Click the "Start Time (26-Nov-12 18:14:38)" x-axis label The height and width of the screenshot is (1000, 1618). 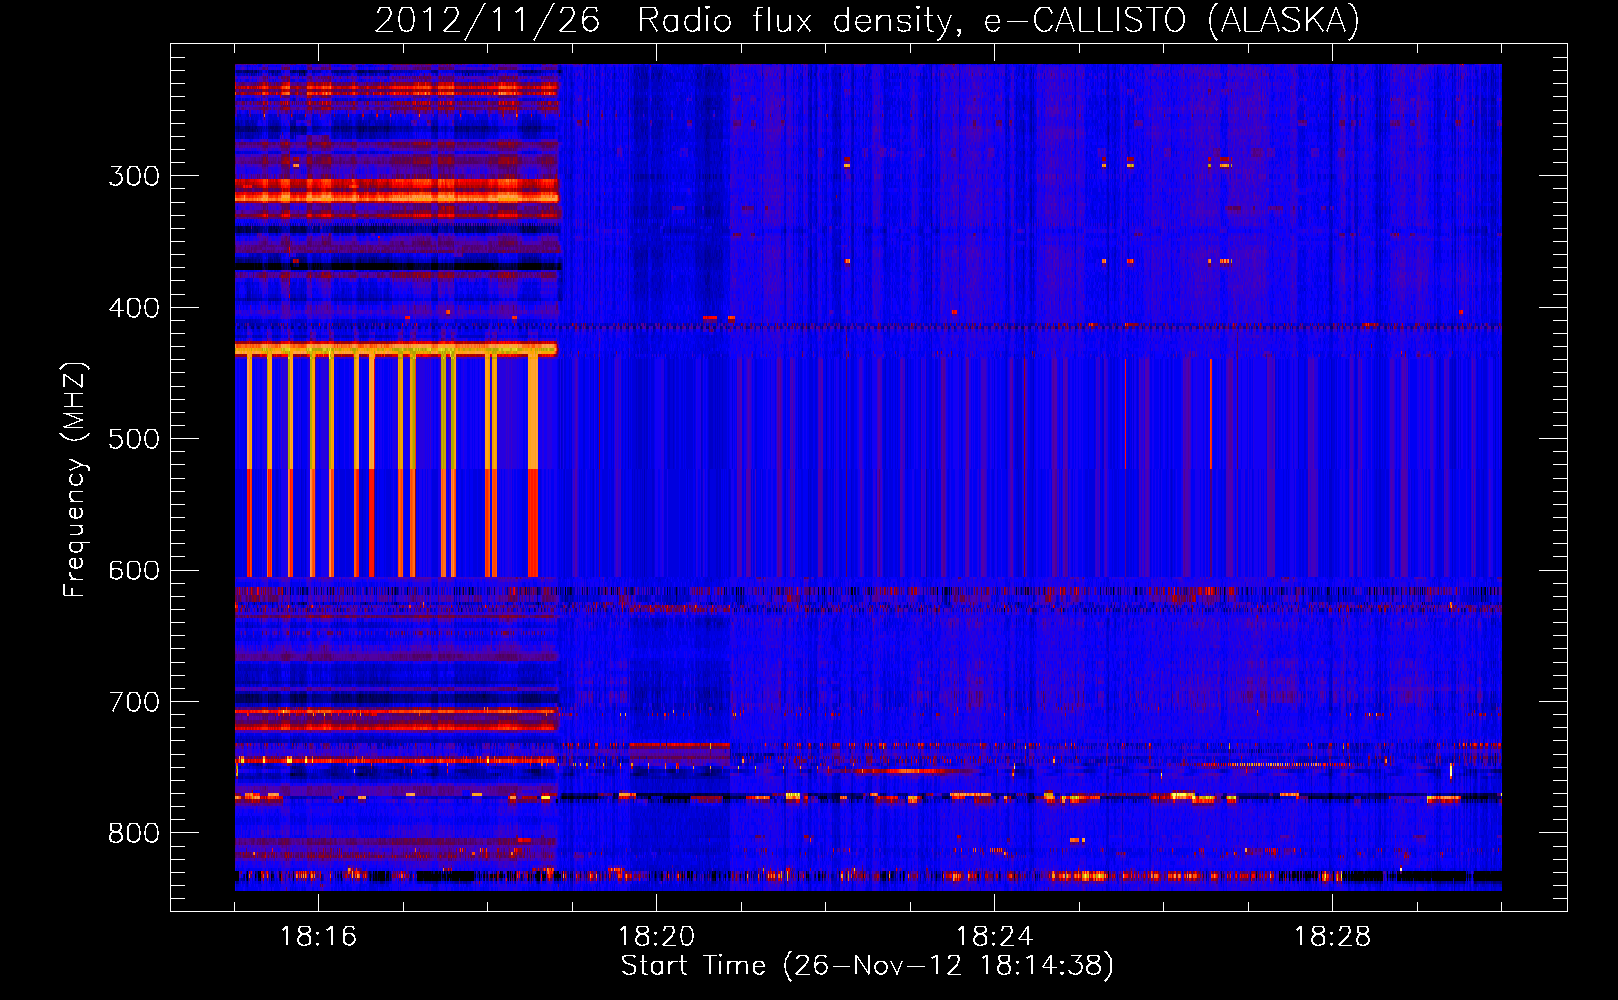pyautogui.click(x=867, y=966)
